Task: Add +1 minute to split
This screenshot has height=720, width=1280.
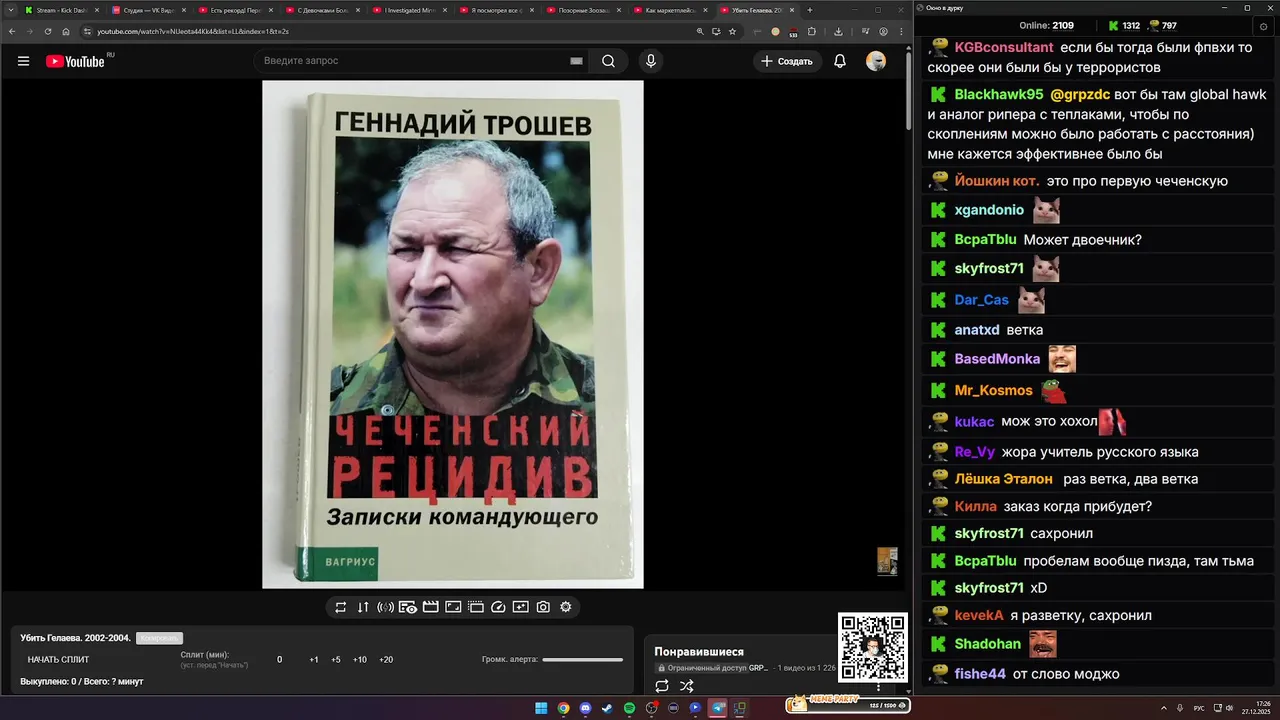Action: (314, 660)
